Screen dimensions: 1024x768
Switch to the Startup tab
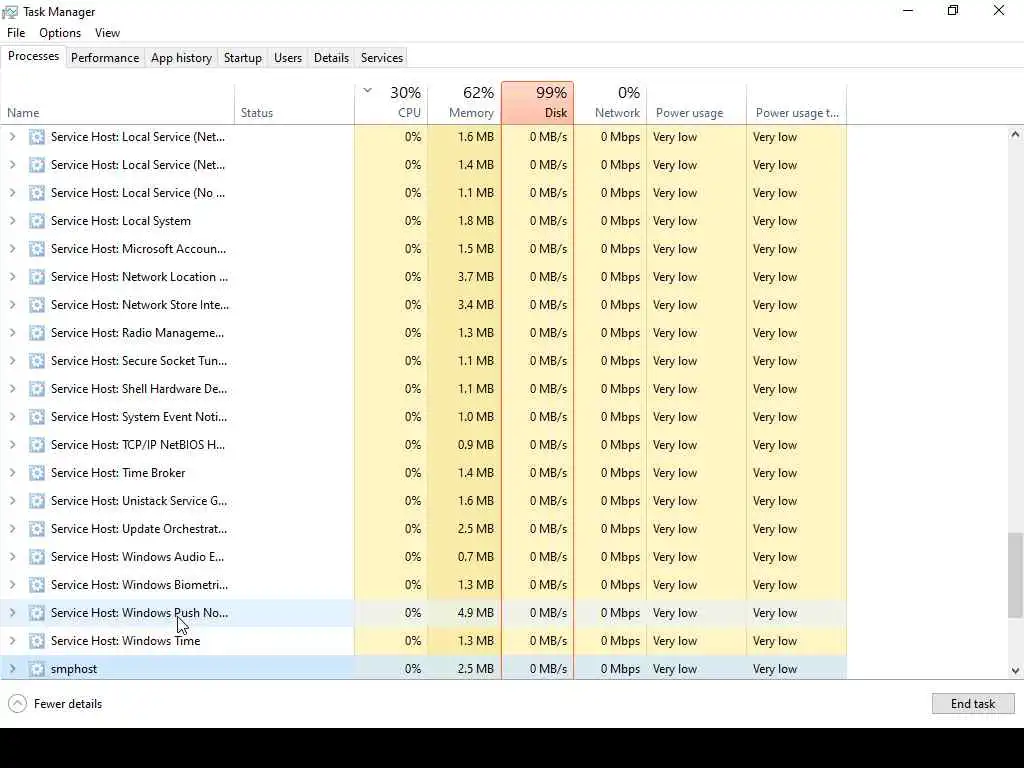243,57
